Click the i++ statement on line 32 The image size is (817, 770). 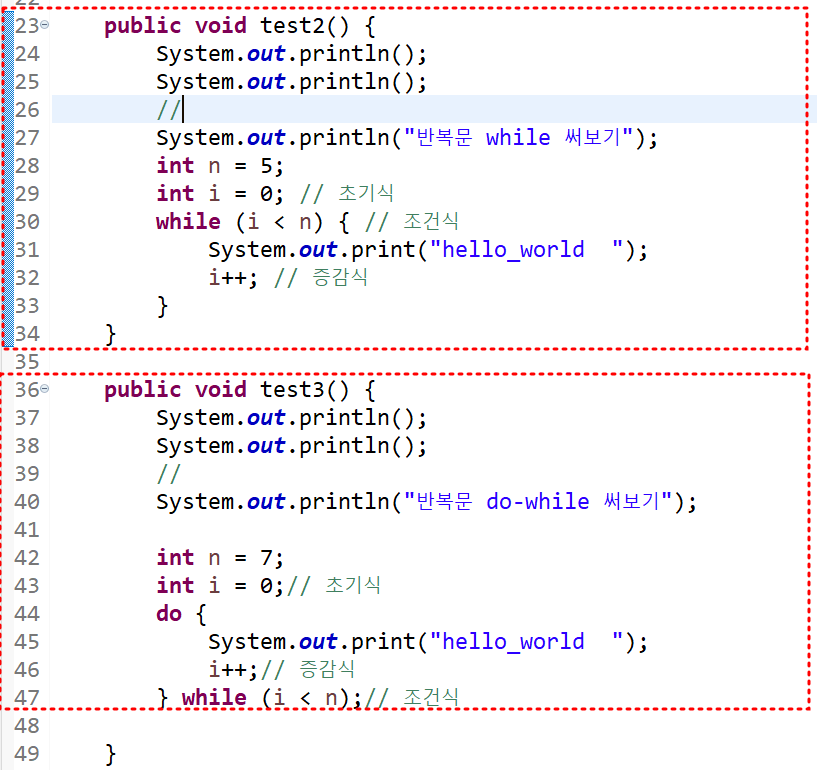pos(233,277)
